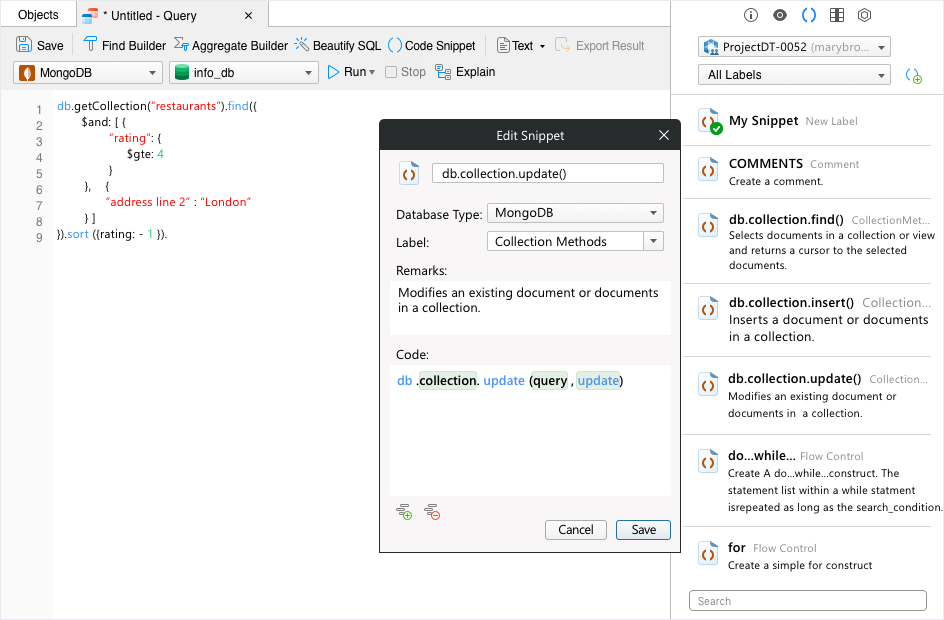The image size is (944, 620).
Task: Open the object information panel icon
Action: point(751,15)
